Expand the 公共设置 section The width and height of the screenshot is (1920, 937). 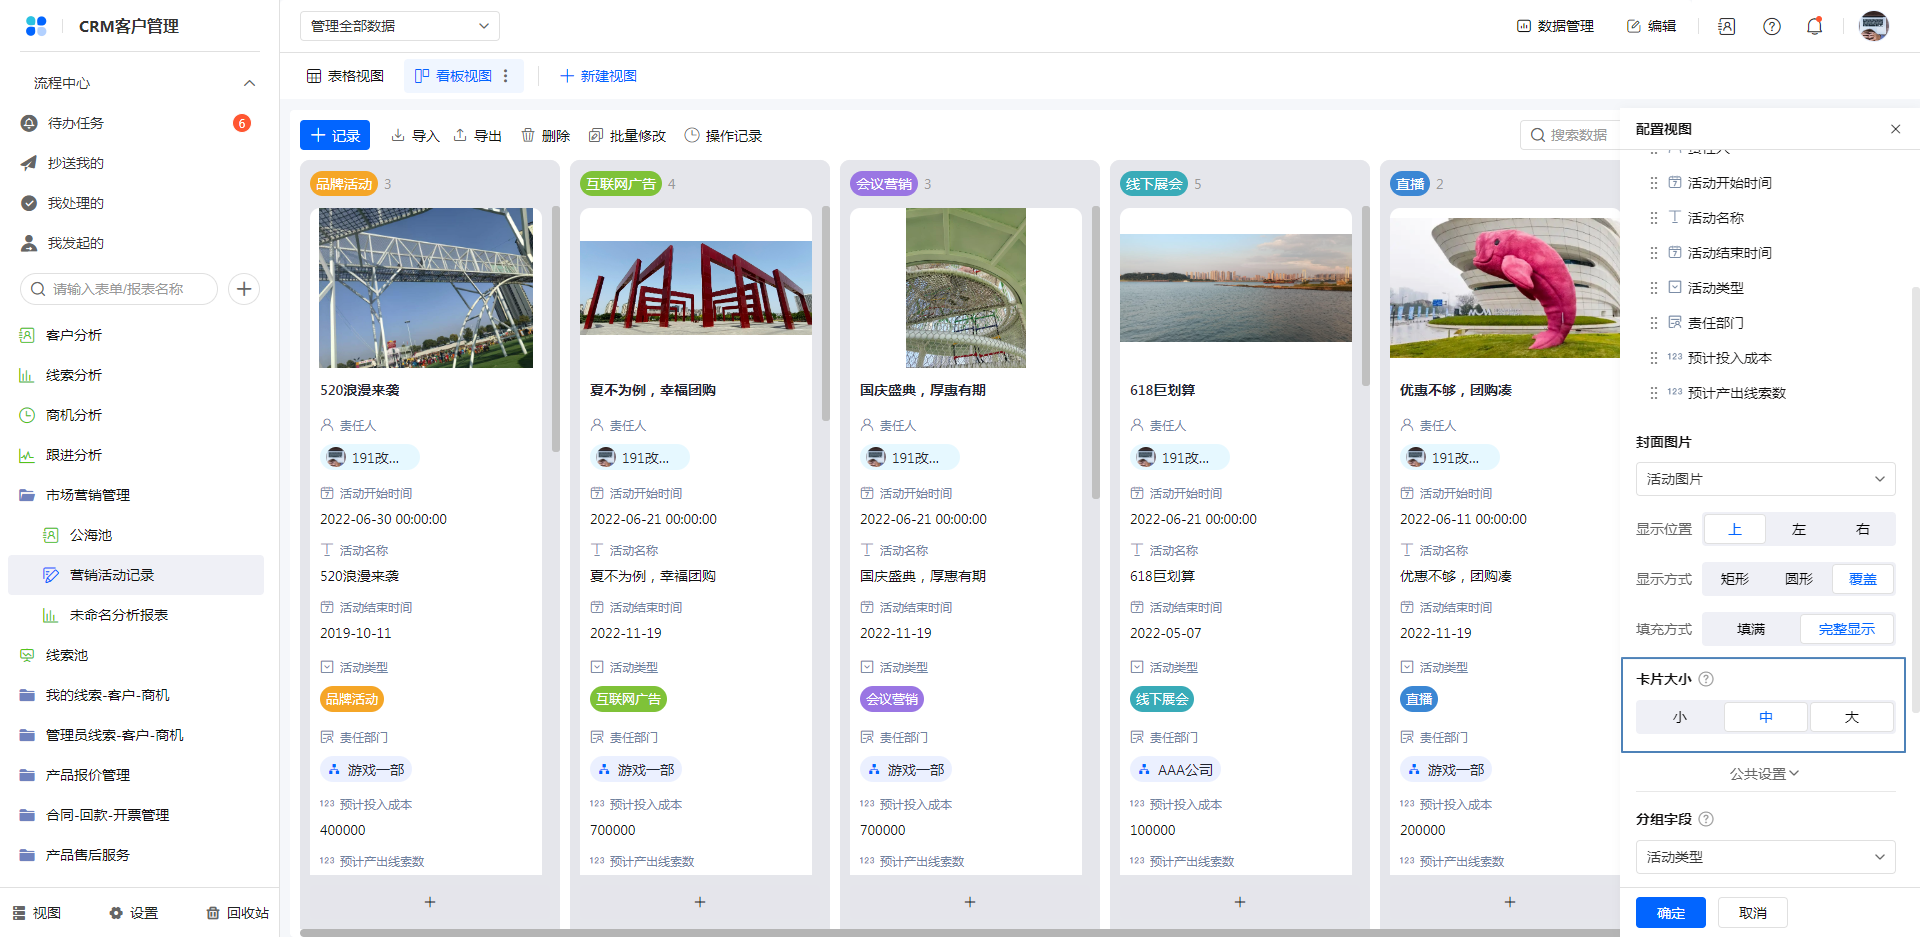pos(1764,773)
